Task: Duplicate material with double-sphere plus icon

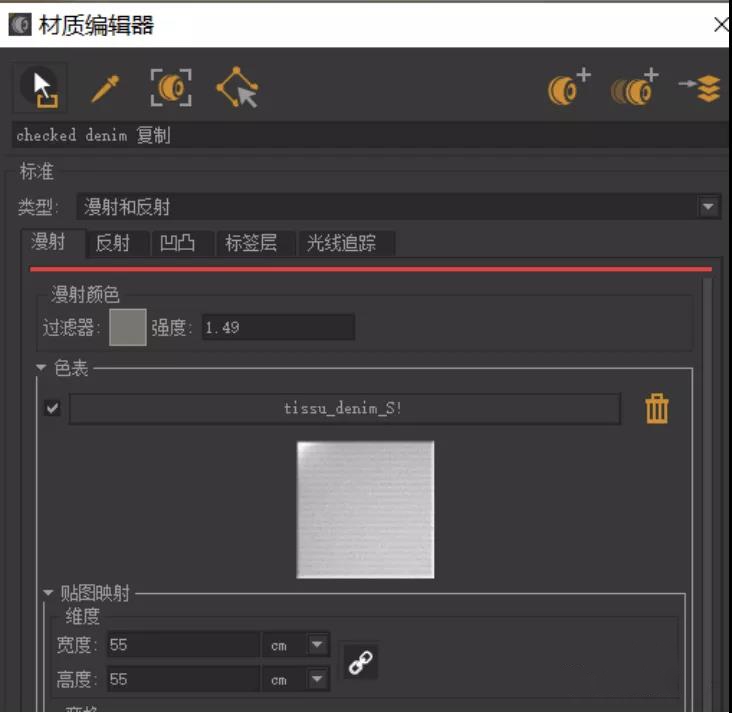Action: tap(635, 87)
